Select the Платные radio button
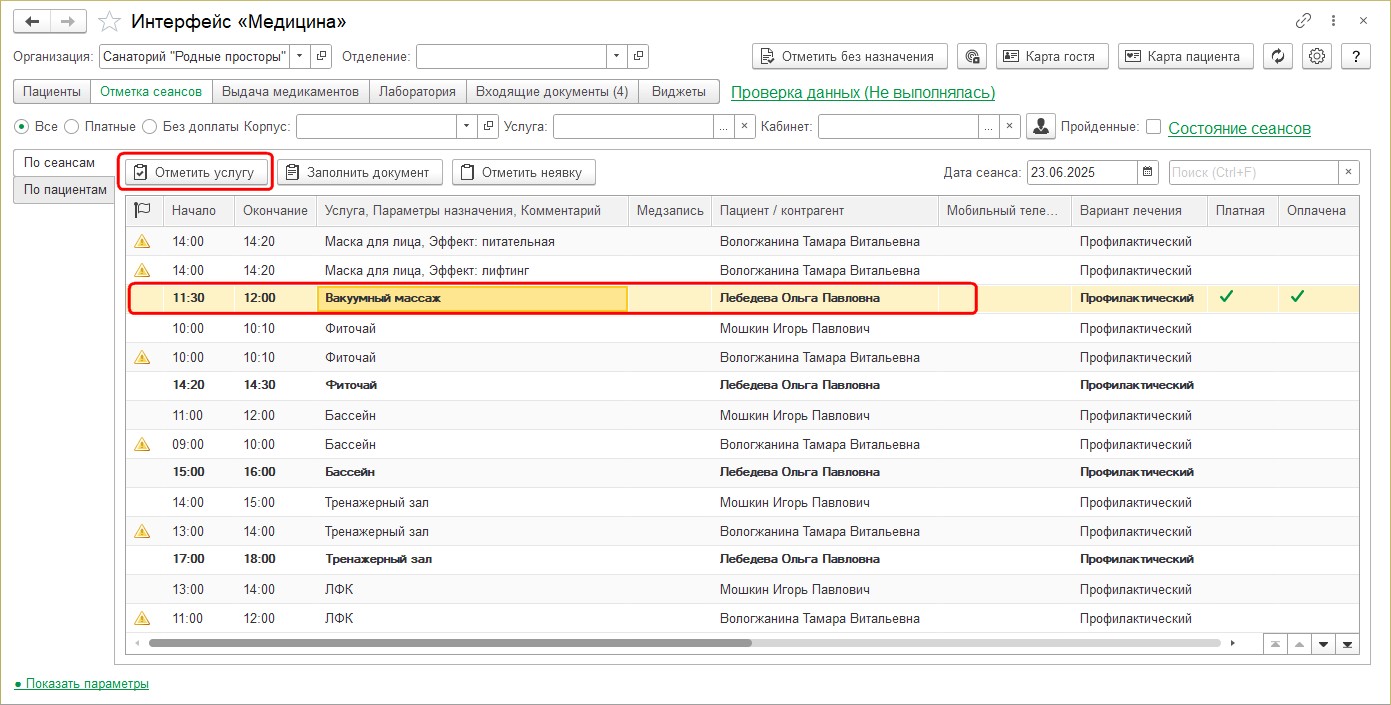This screenshot has height=705, width=1391. point(71,127)
